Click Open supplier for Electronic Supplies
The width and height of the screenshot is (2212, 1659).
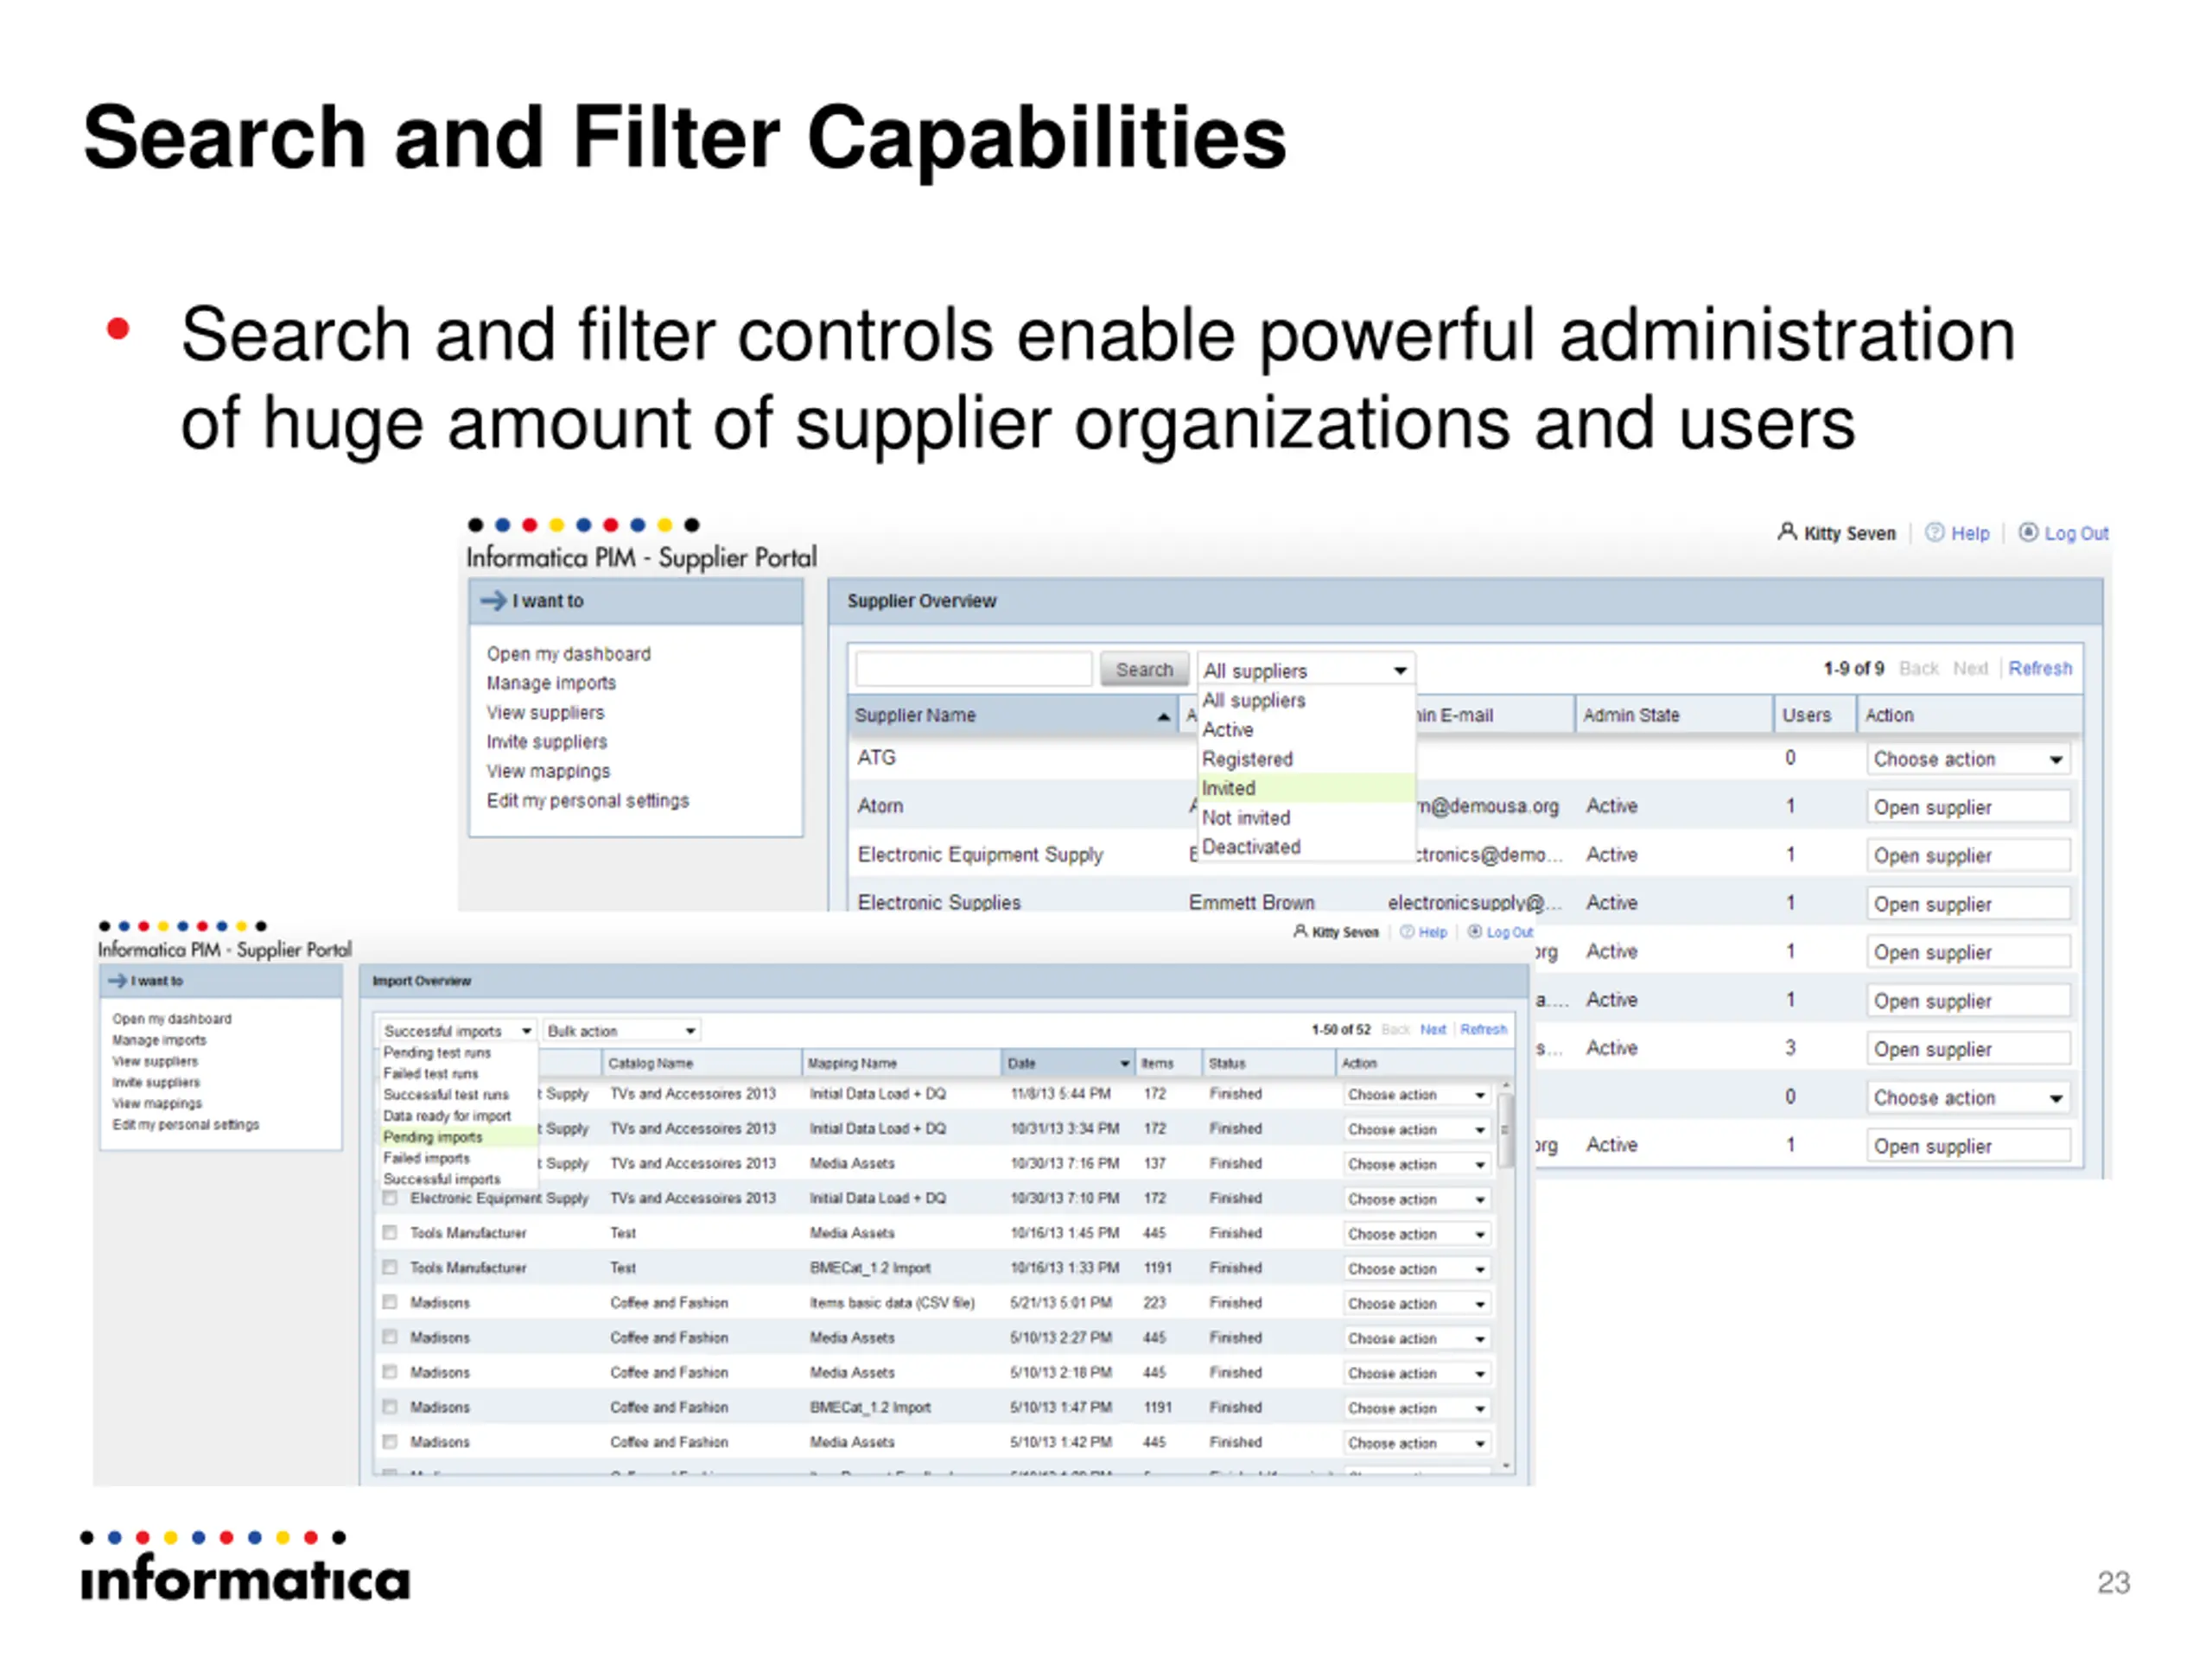(x=1967, y=904)
